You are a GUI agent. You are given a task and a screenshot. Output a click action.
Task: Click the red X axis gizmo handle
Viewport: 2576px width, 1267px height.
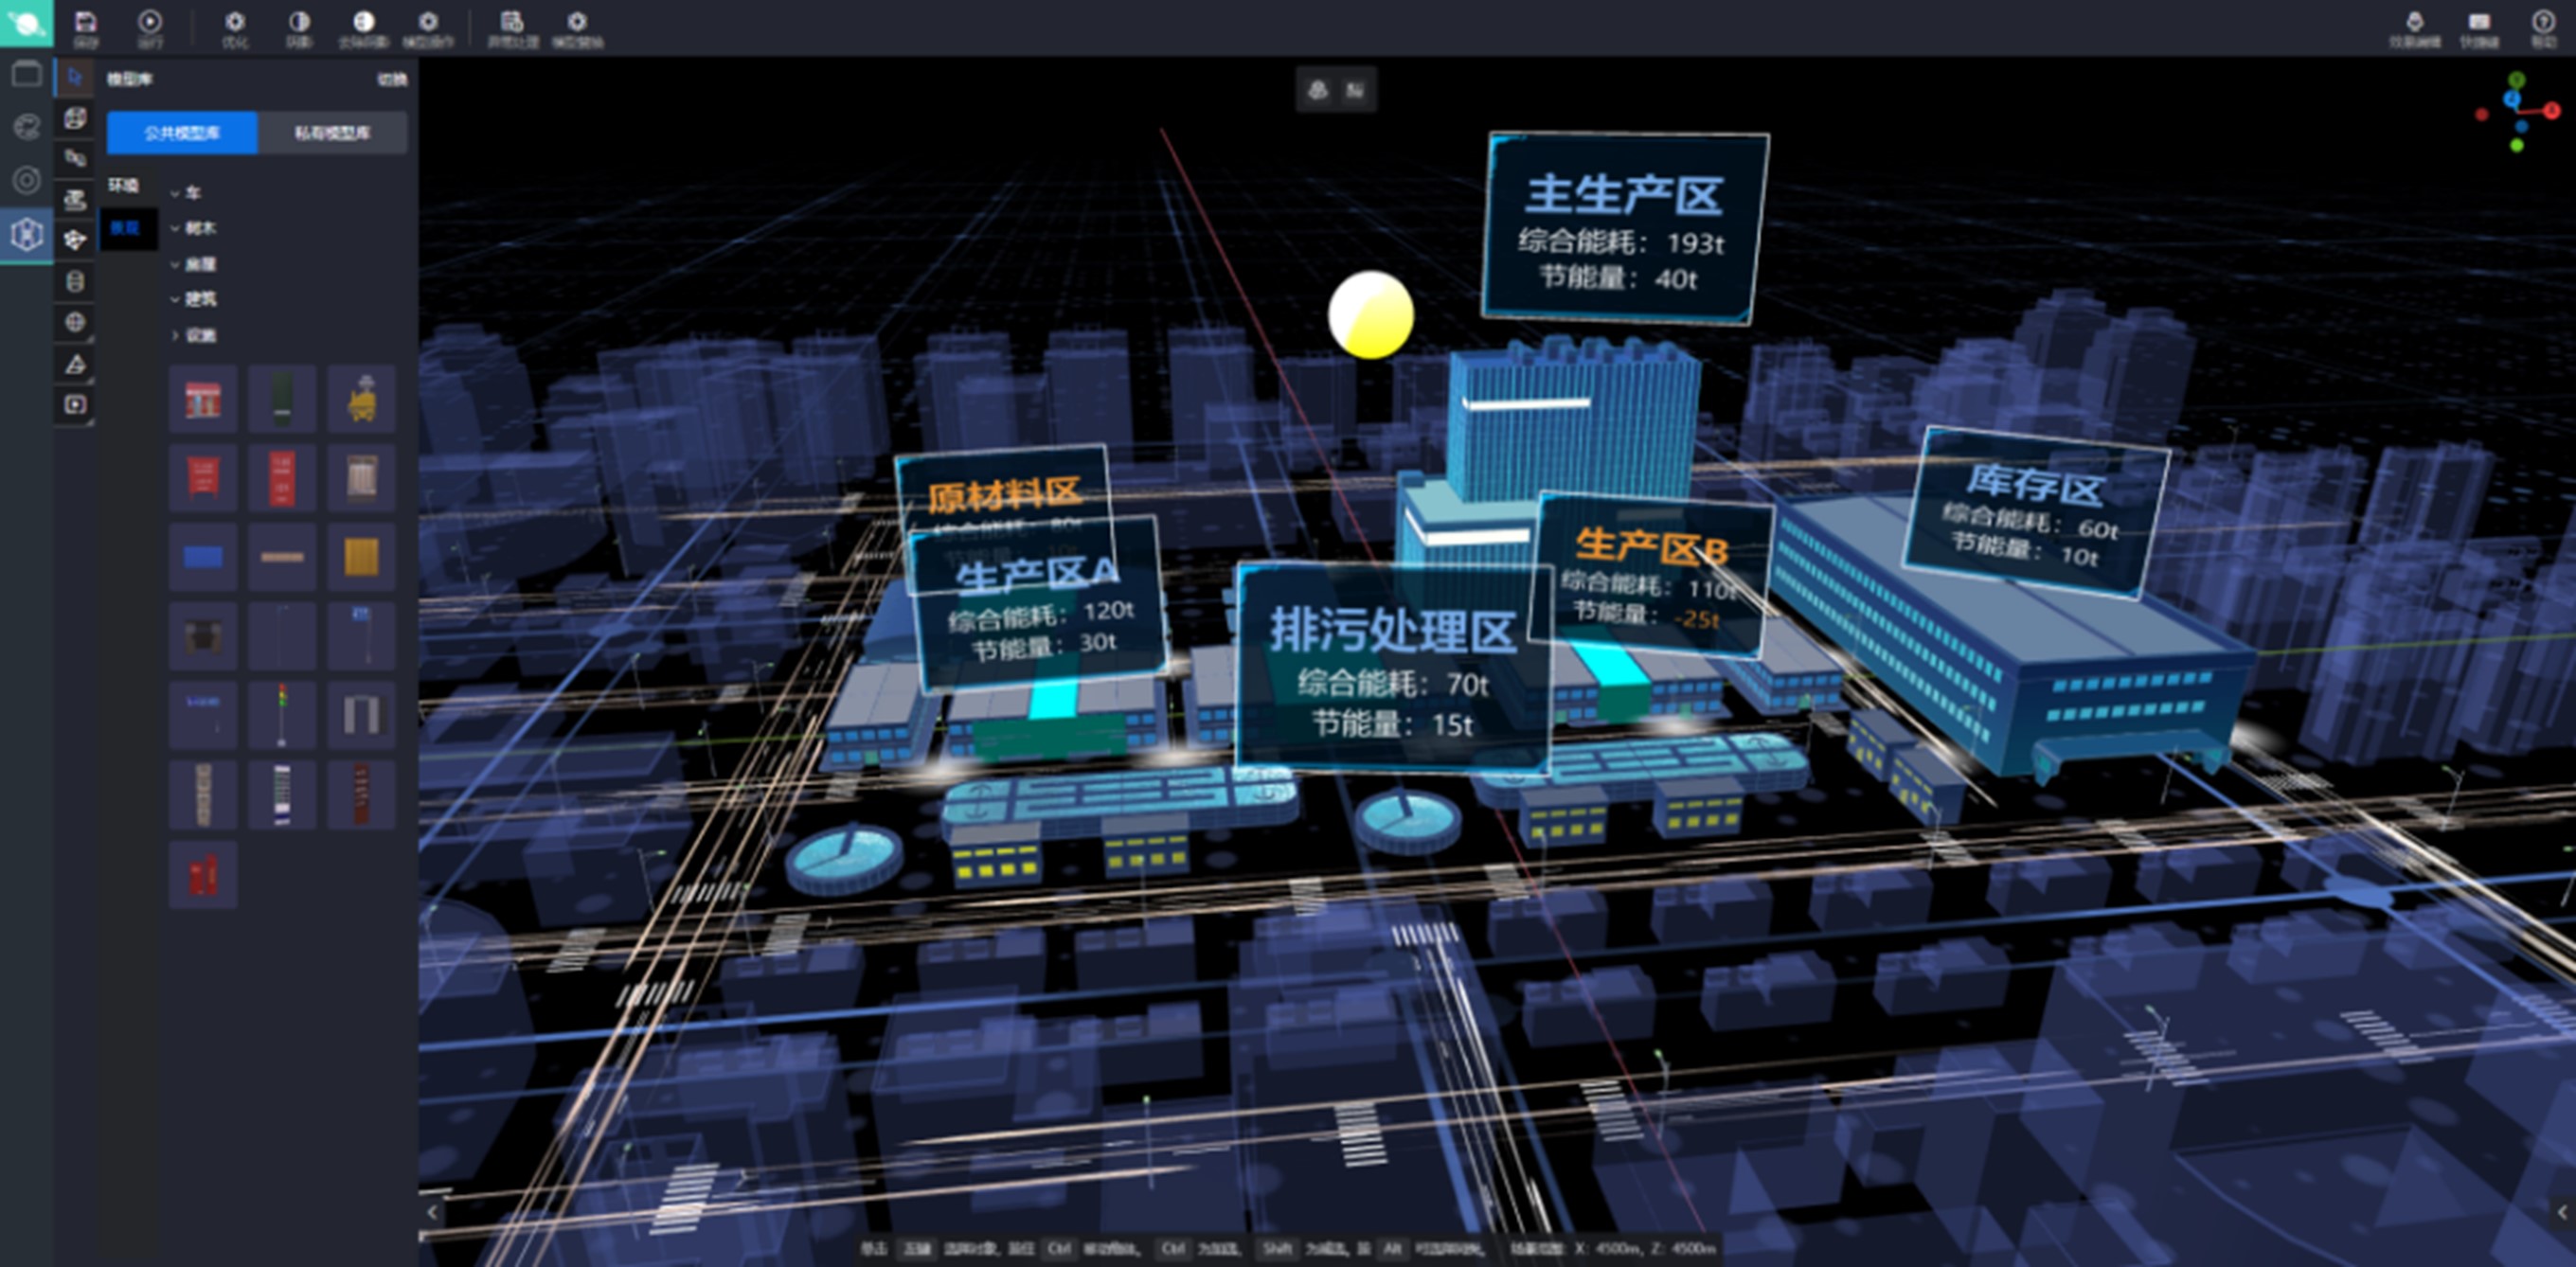(2551, 110)
